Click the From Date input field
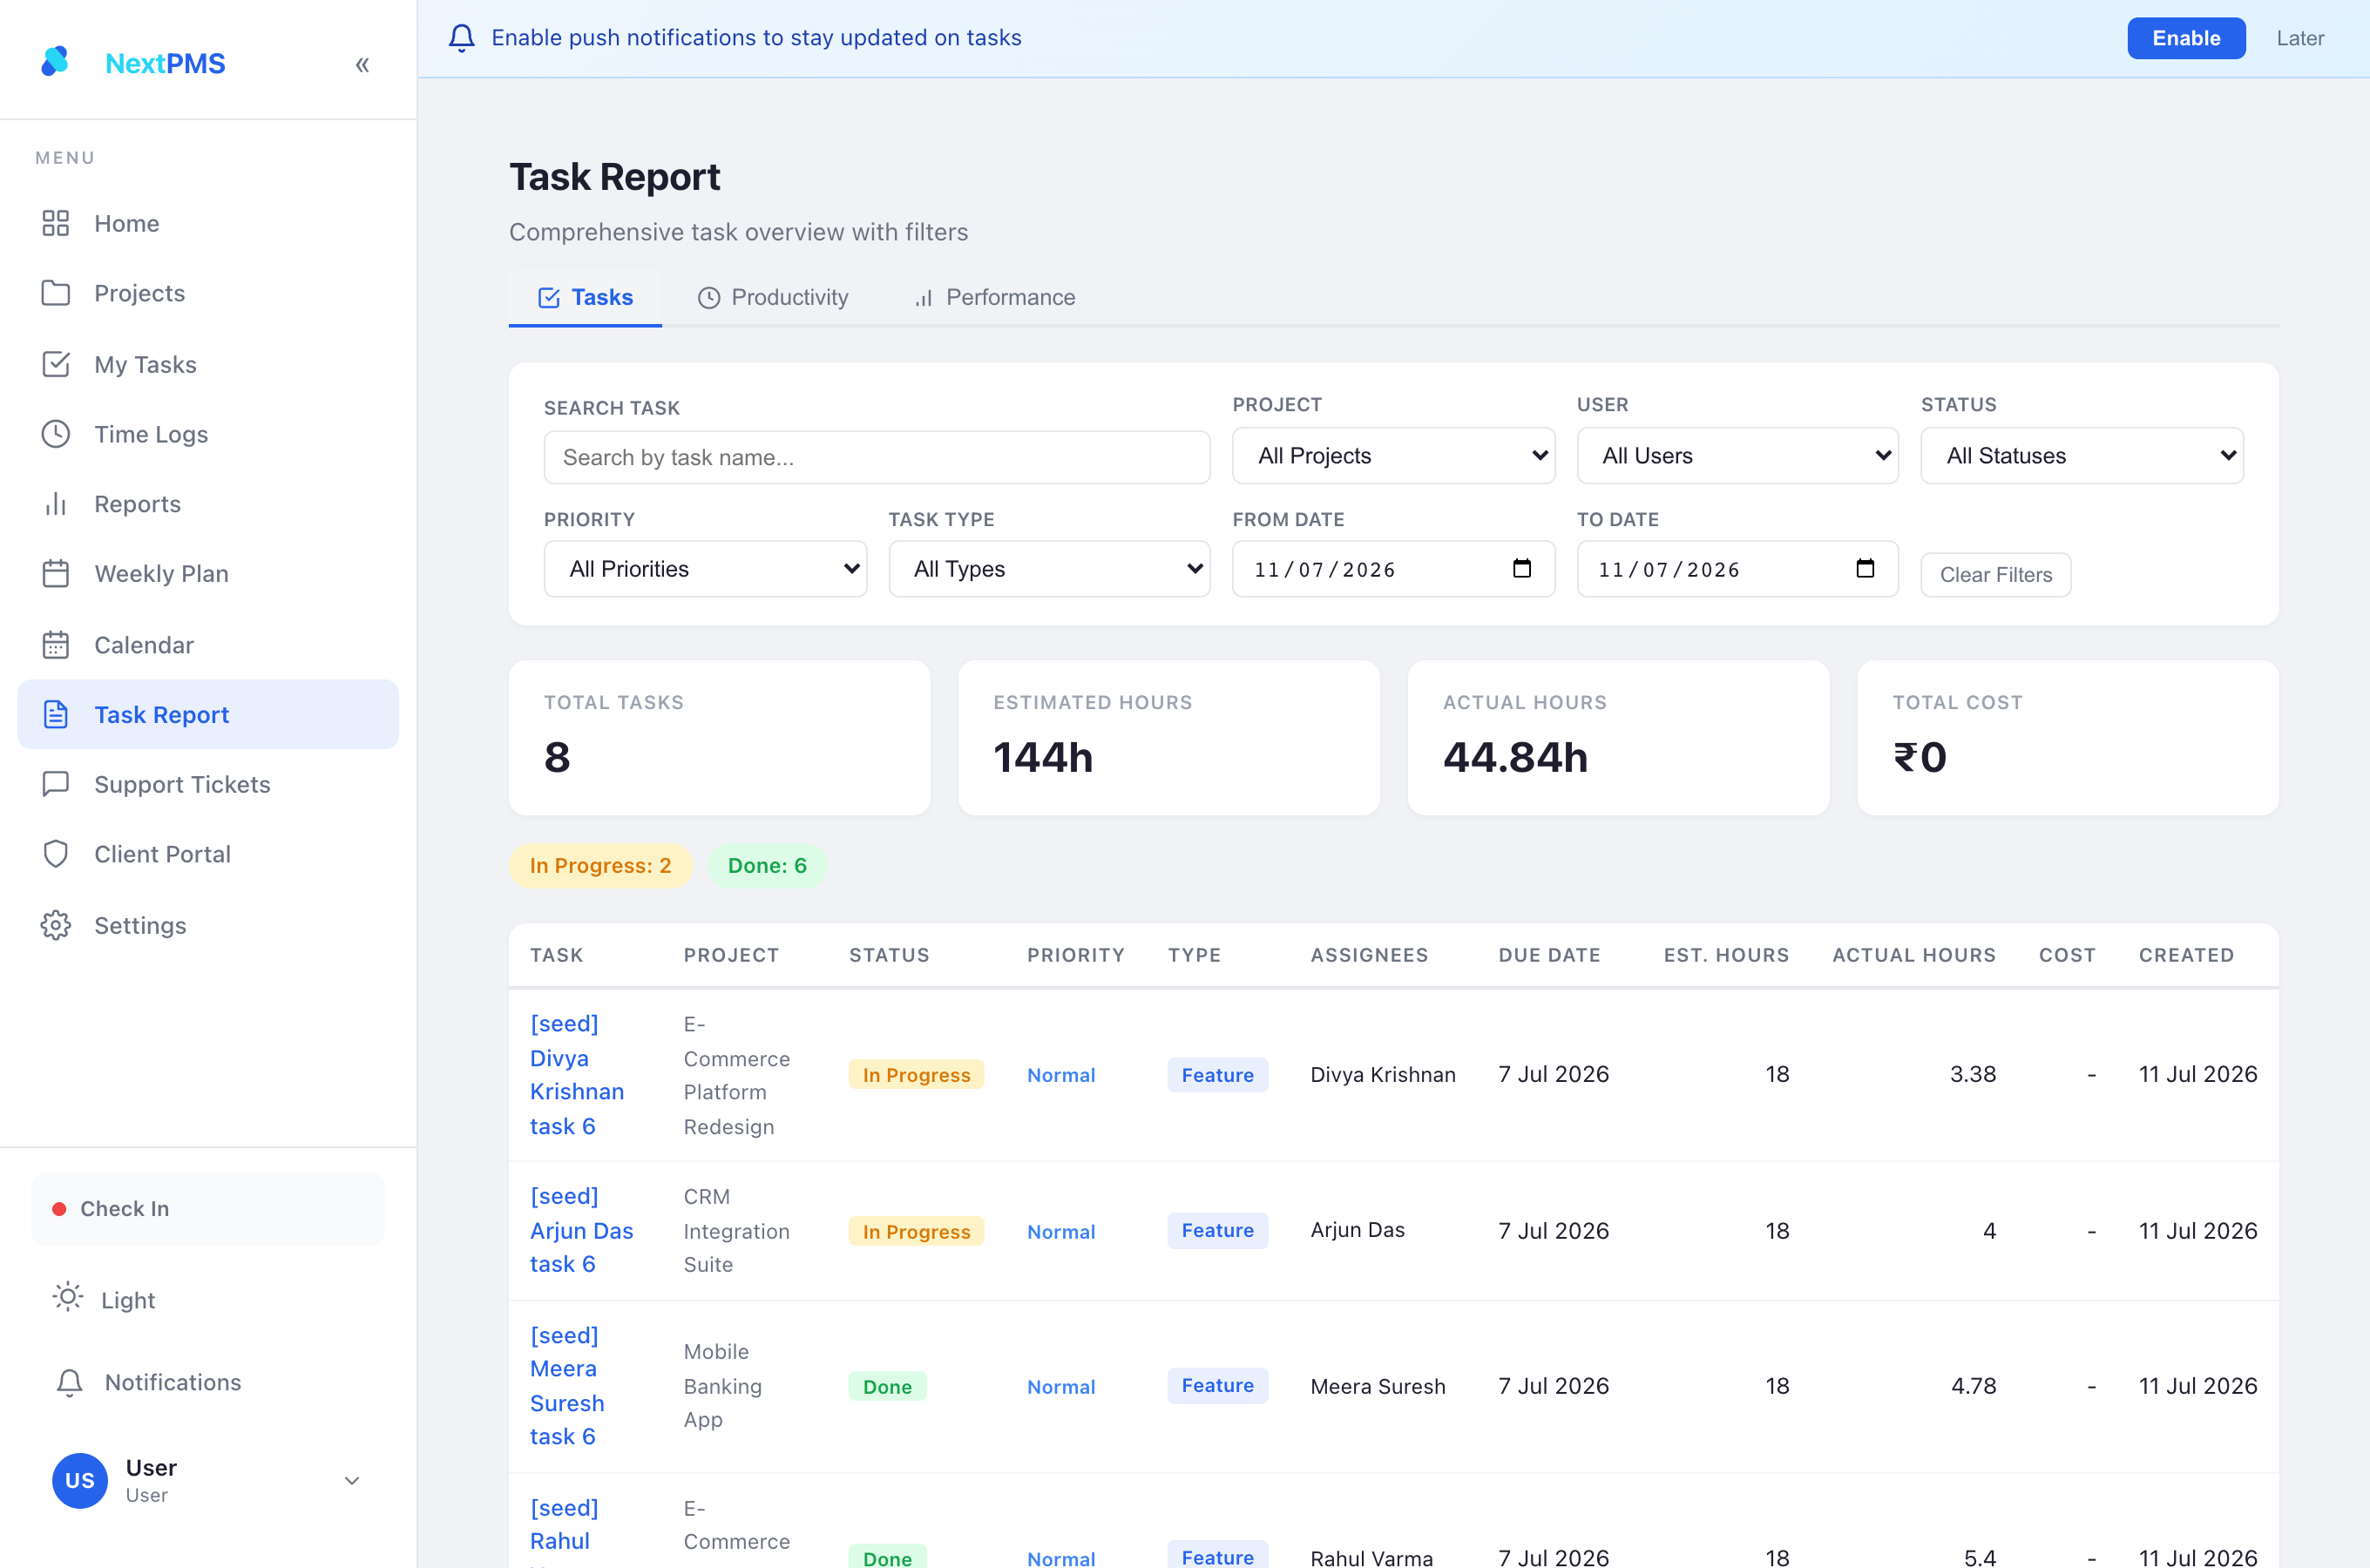 point(1393,569)
